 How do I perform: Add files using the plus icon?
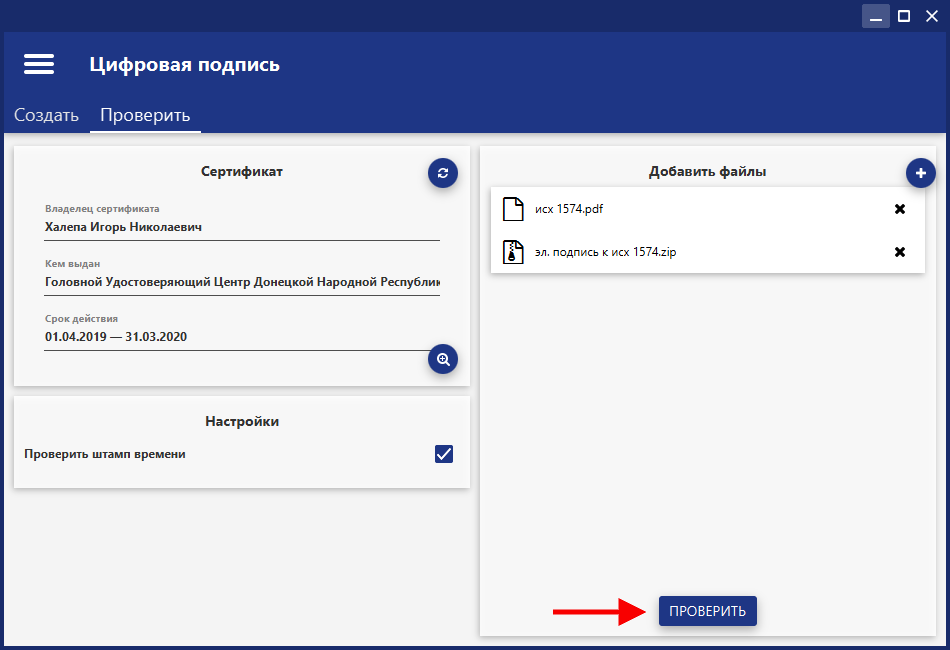(921, 173)
